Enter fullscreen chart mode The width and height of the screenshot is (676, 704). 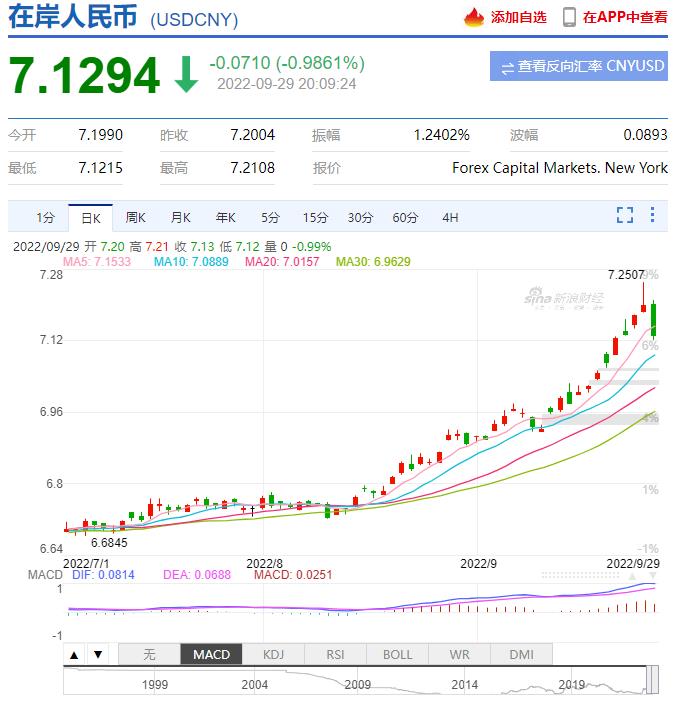625,215
